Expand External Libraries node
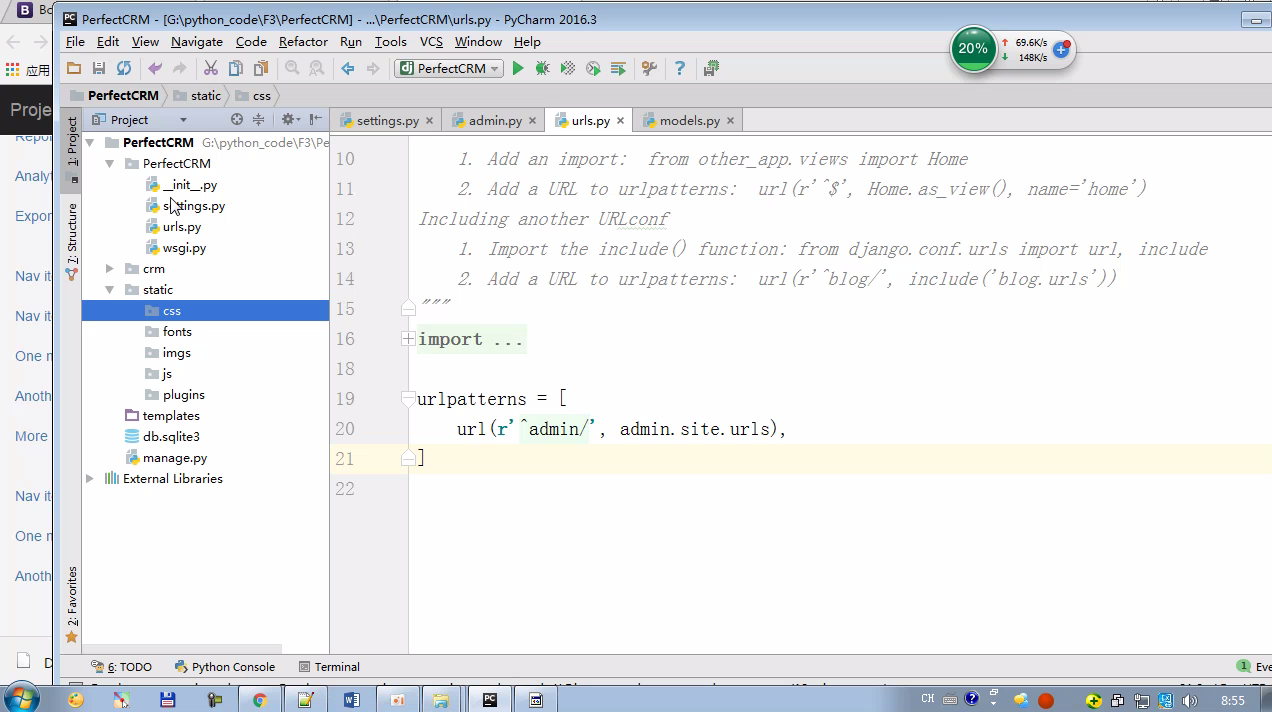Viewport: 1272px width, 712px height. point(90,479)
